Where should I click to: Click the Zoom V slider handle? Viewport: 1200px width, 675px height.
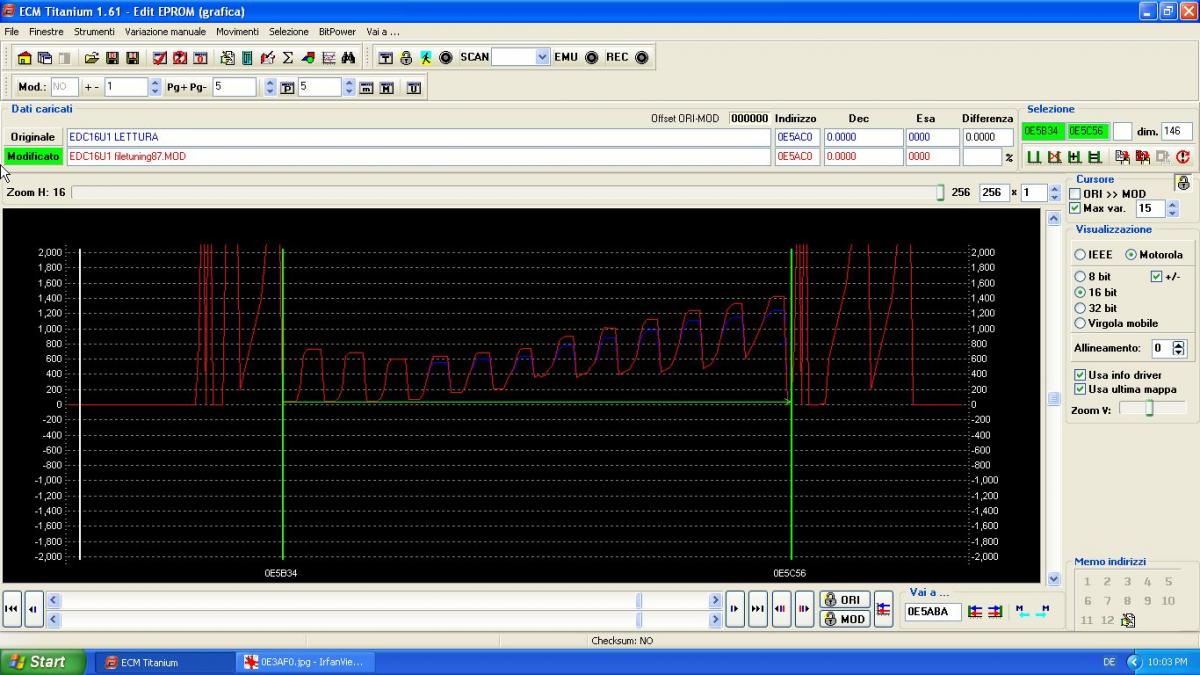coord(1149,408)
